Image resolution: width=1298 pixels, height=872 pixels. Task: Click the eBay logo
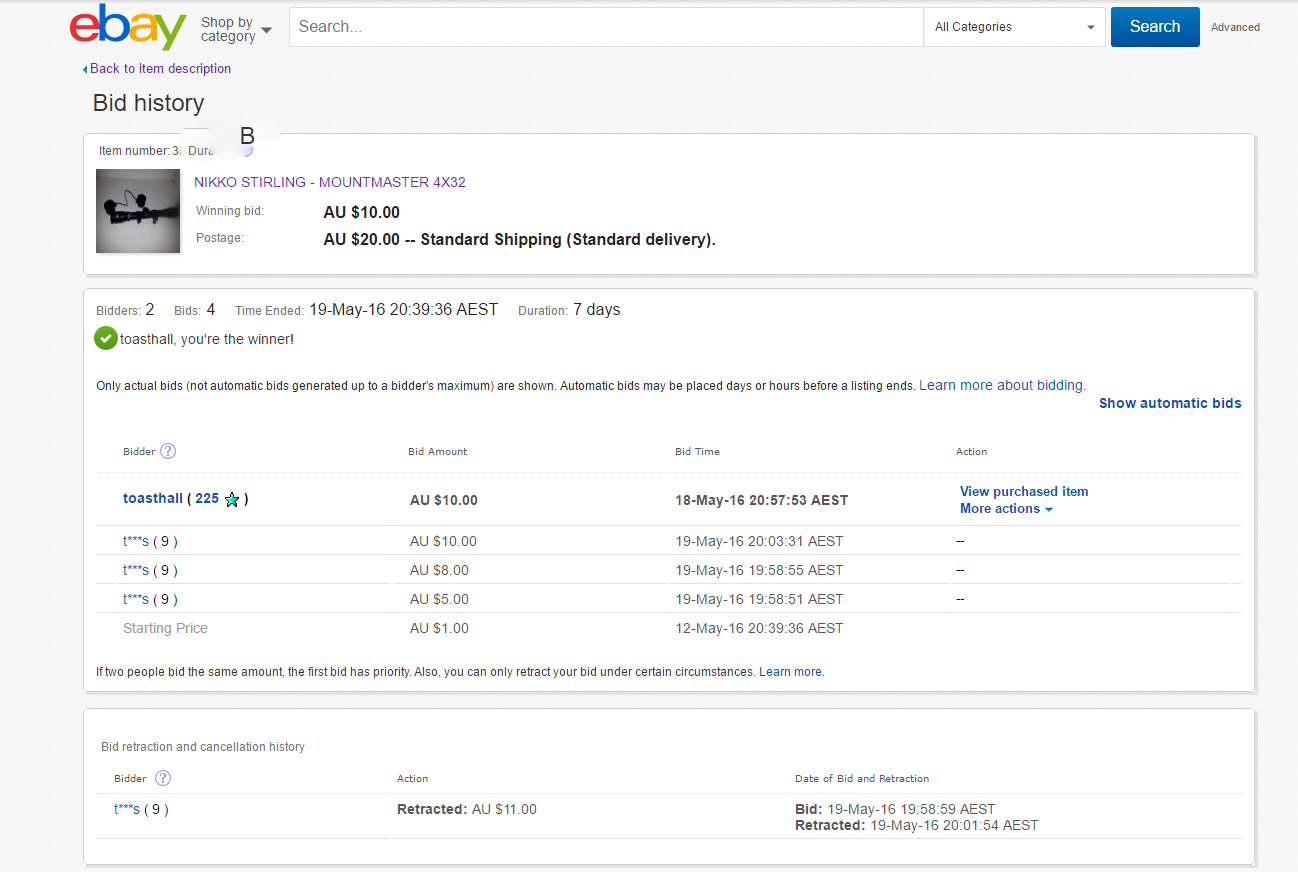127,27
